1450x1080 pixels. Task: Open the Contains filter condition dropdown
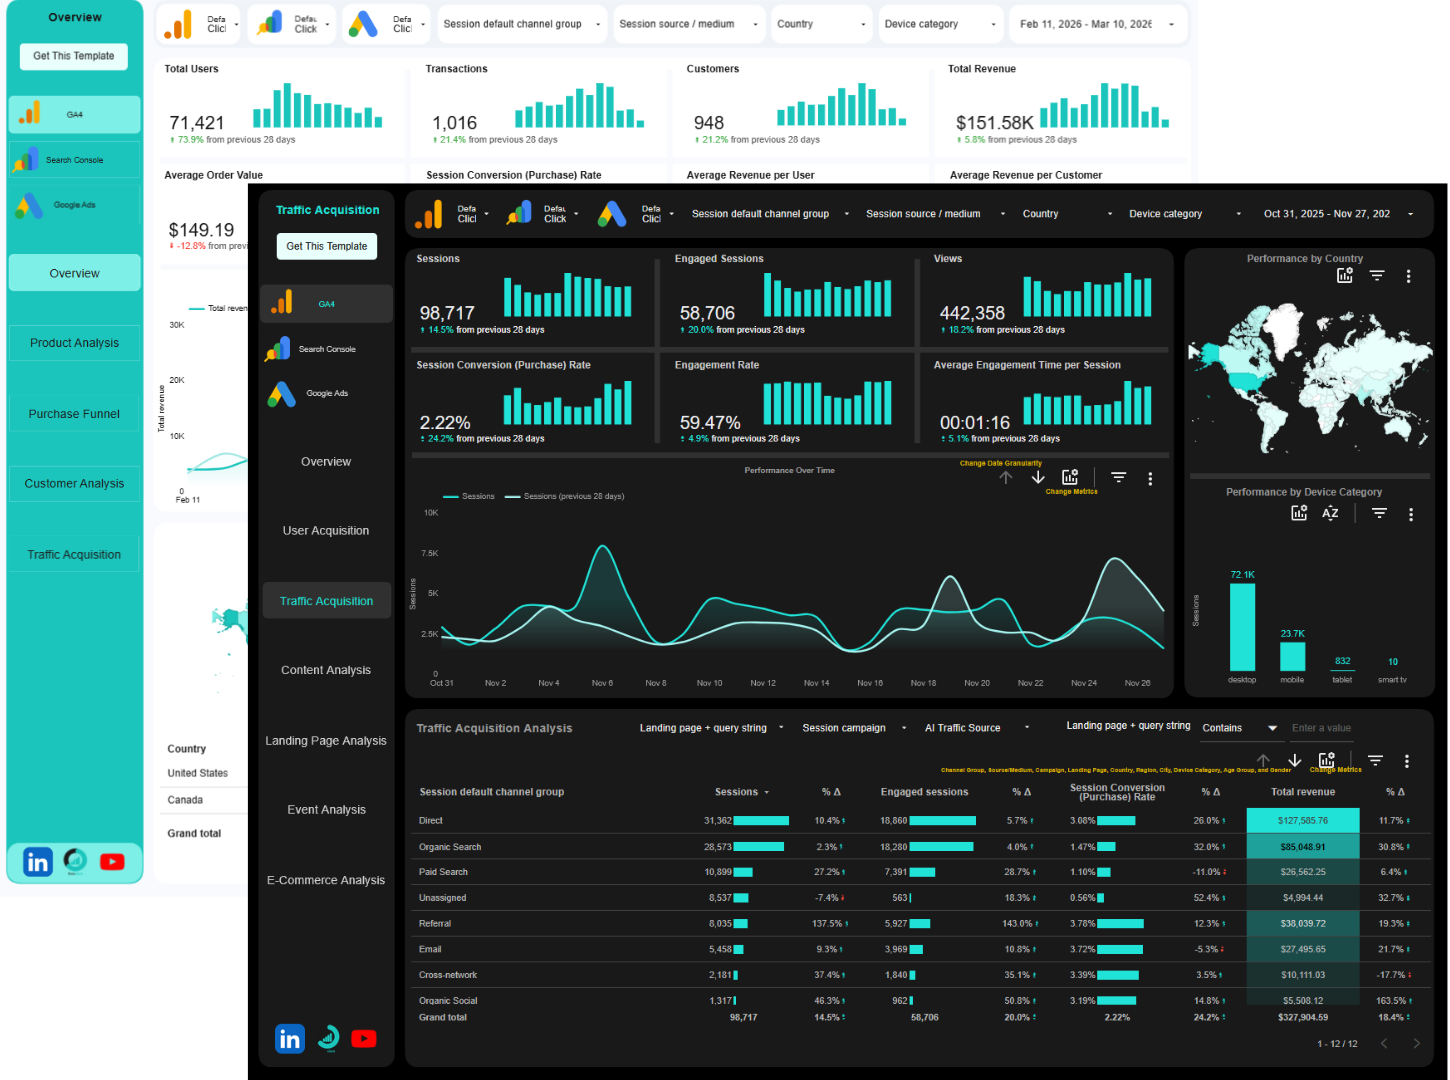(x=1239, y=728)
